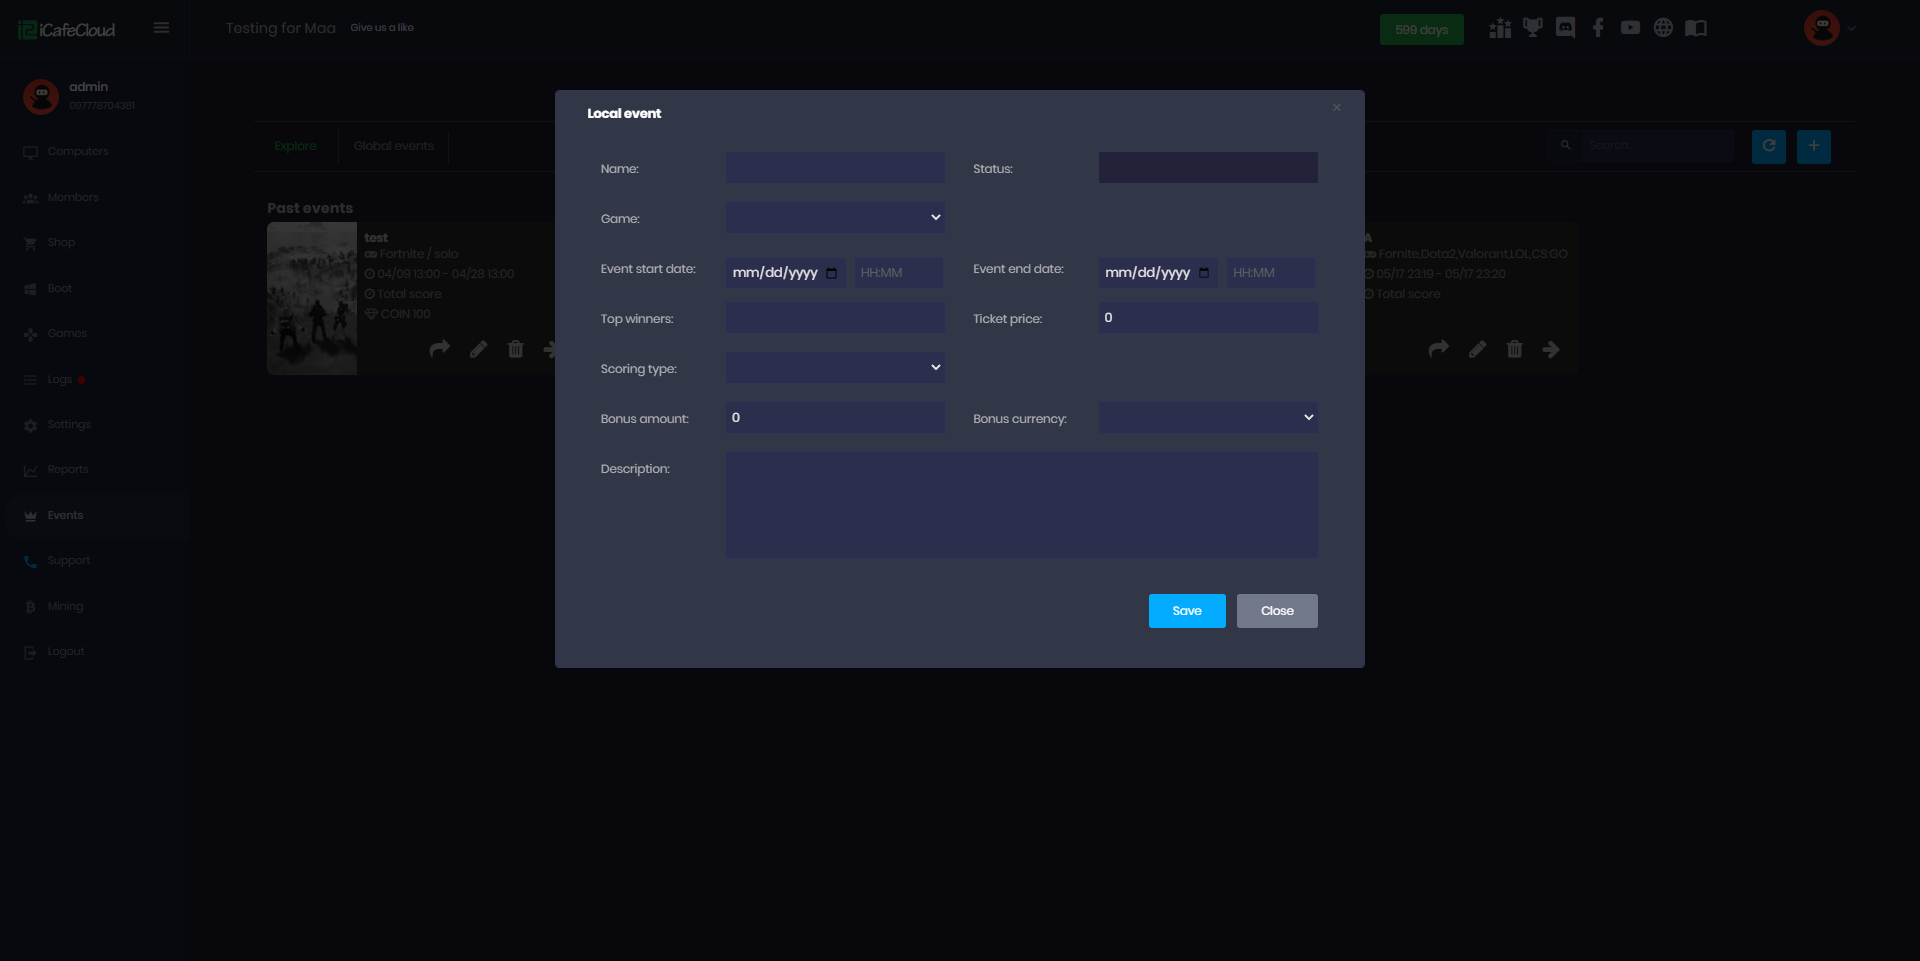Image resolution: width=1920 pixels, height=961 pixels.
Task: Open the Game dropdown
Action: pyautogui.click(x=835, y=218)
